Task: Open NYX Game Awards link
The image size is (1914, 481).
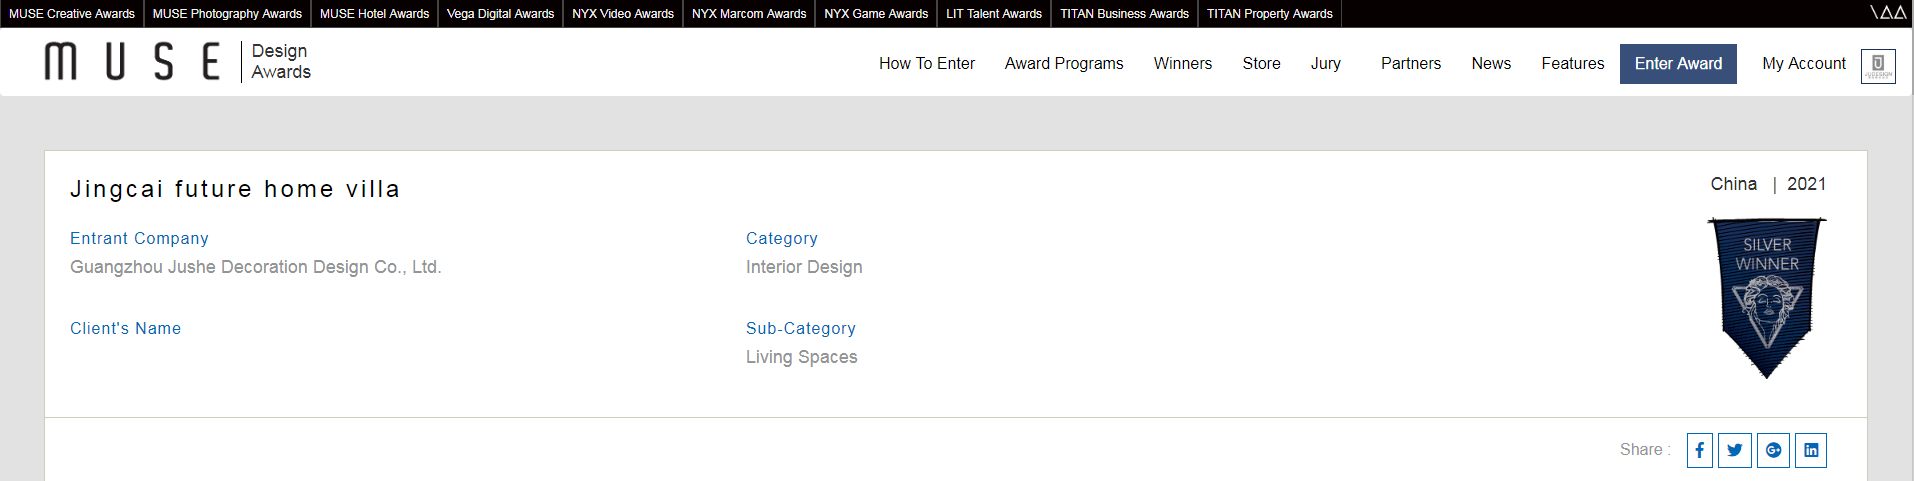Action: tap(875, 14)
